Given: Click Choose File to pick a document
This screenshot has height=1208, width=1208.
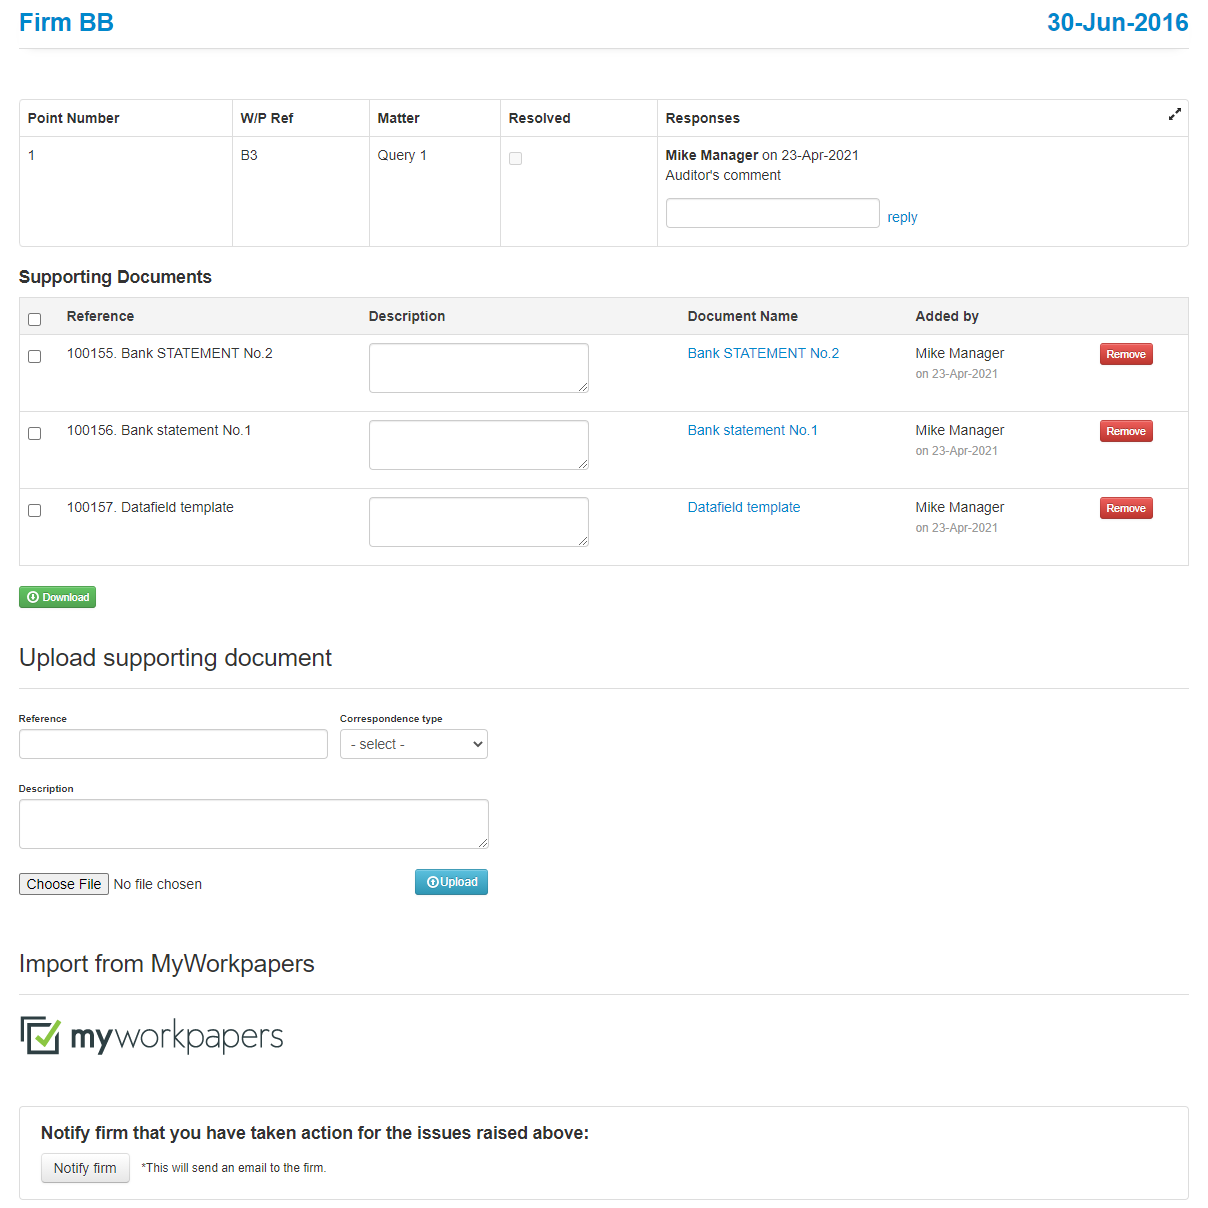Looking at the screenshot, I should point(64,884).
